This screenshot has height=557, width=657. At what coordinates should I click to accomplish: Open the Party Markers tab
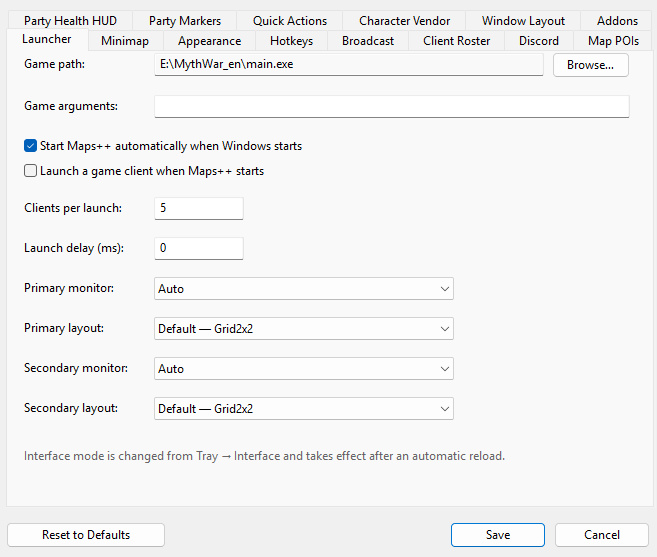pyautogui.click(x=185, y=21)
